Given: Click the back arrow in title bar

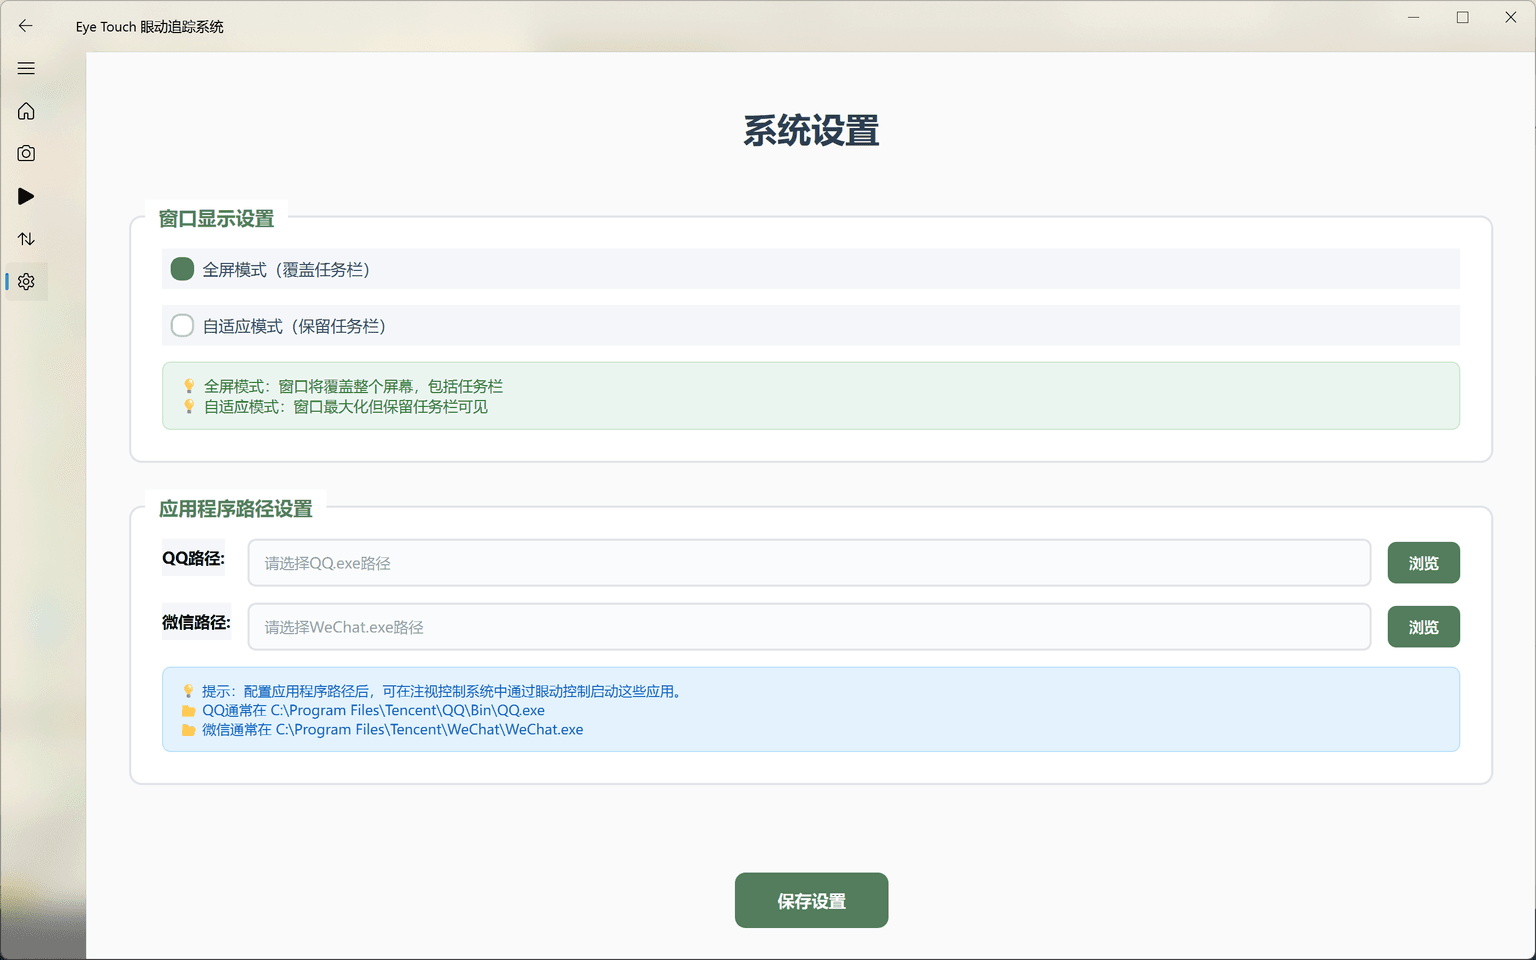Looking at the screenshot, I should click(x=26, y=26).
